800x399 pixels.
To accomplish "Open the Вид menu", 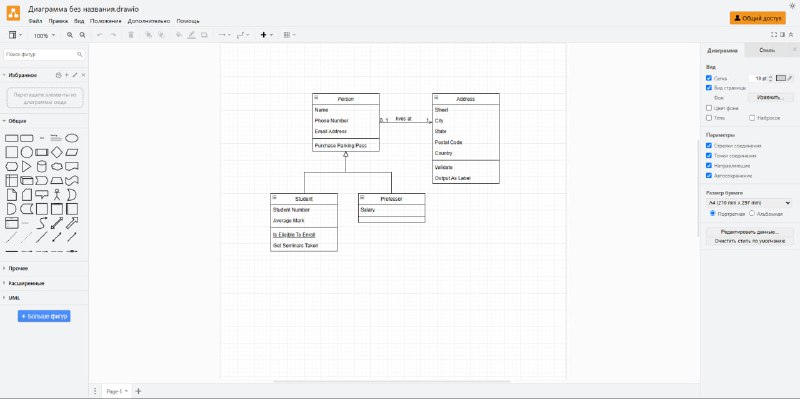I will pos(79,21).
